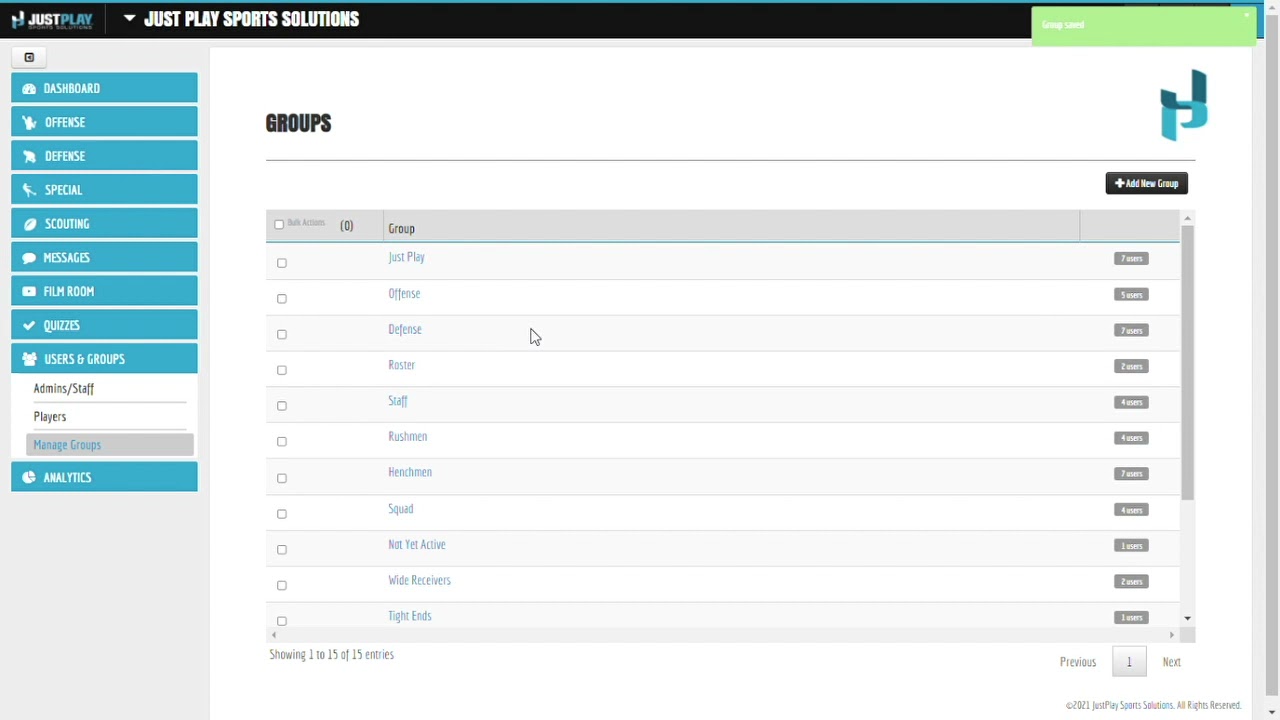Screen dimensions: 1280x720
Task: Click the 7 users badge for Just Play
Action: click(x=1131, y=258)
